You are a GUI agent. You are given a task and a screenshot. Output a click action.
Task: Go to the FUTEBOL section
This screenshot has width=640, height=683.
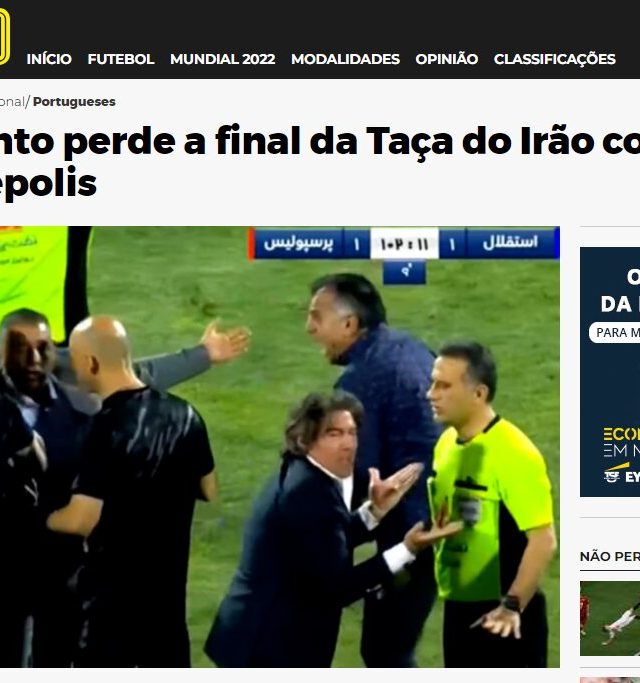121,59
